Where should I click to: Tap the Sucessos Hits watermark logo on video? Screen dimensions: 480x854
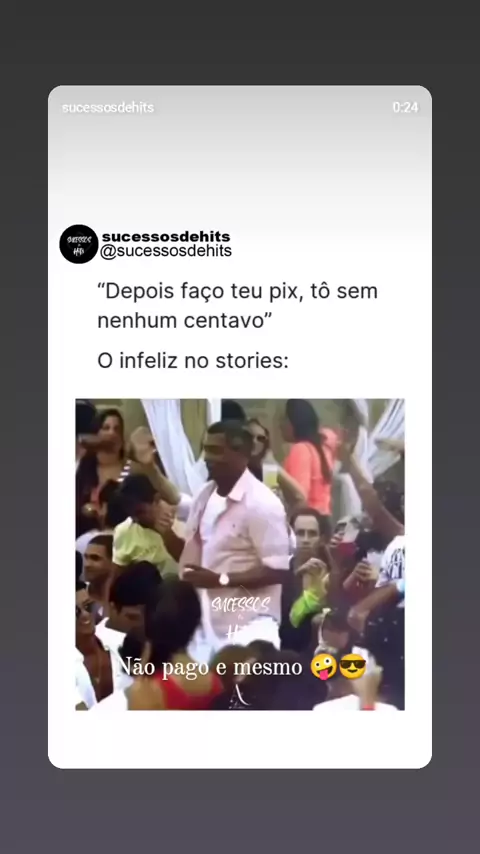(x=240, y=615)
